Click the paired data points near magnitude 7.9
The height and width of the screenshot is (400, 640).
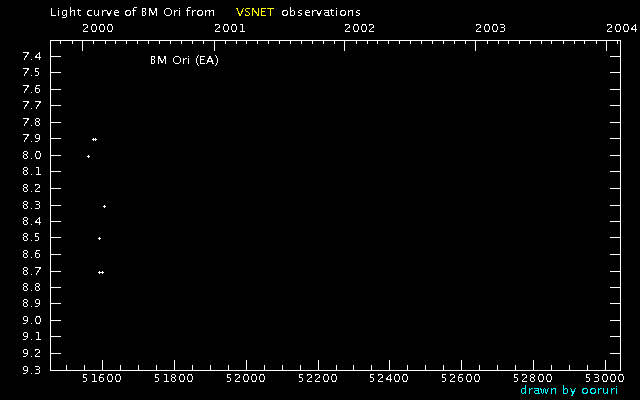(x=94, y=139)
